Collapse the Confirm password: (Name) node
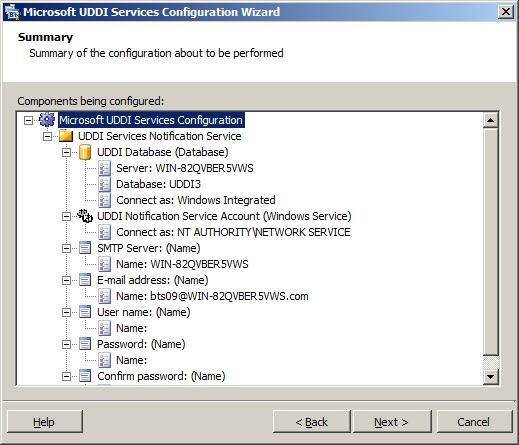The width and height of the screenshot is (519, 445). [66, 376]
